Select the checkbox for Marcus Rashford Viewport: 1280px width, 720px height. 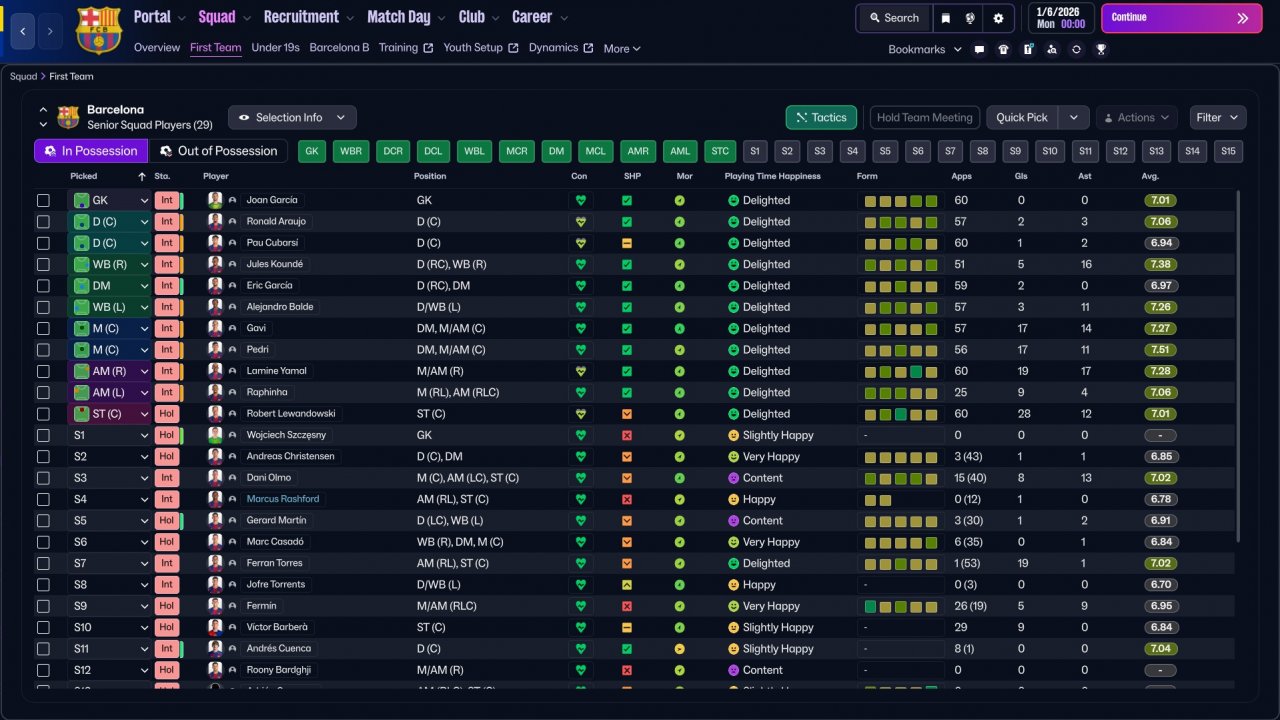(43, 499)
